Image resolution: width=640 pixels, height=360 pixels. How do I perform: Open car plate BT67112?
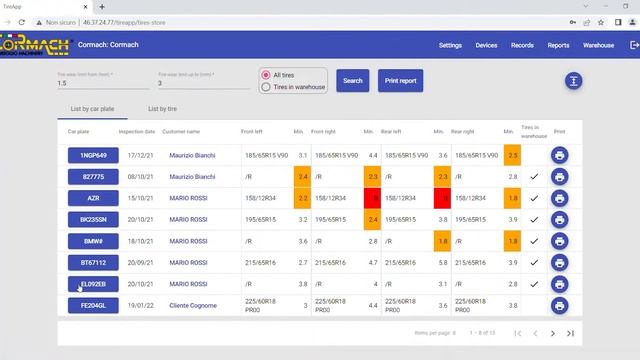(93, 262)
